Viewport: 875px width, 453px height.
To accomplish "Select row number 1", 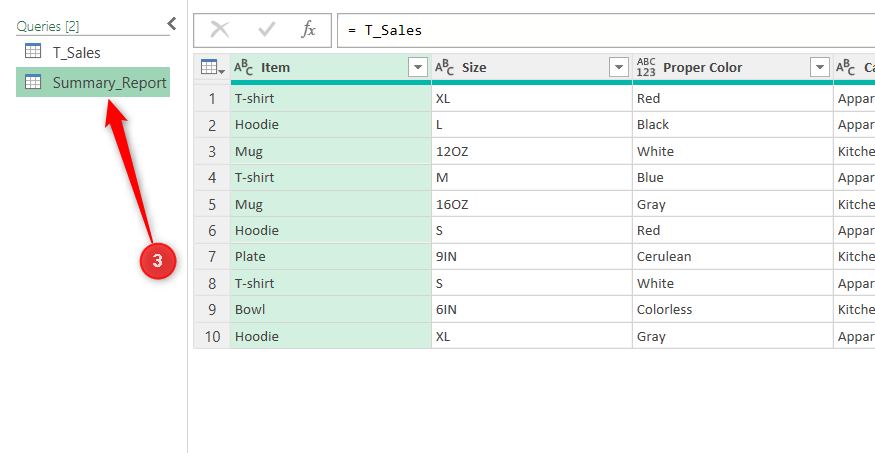I will (212, 99).
